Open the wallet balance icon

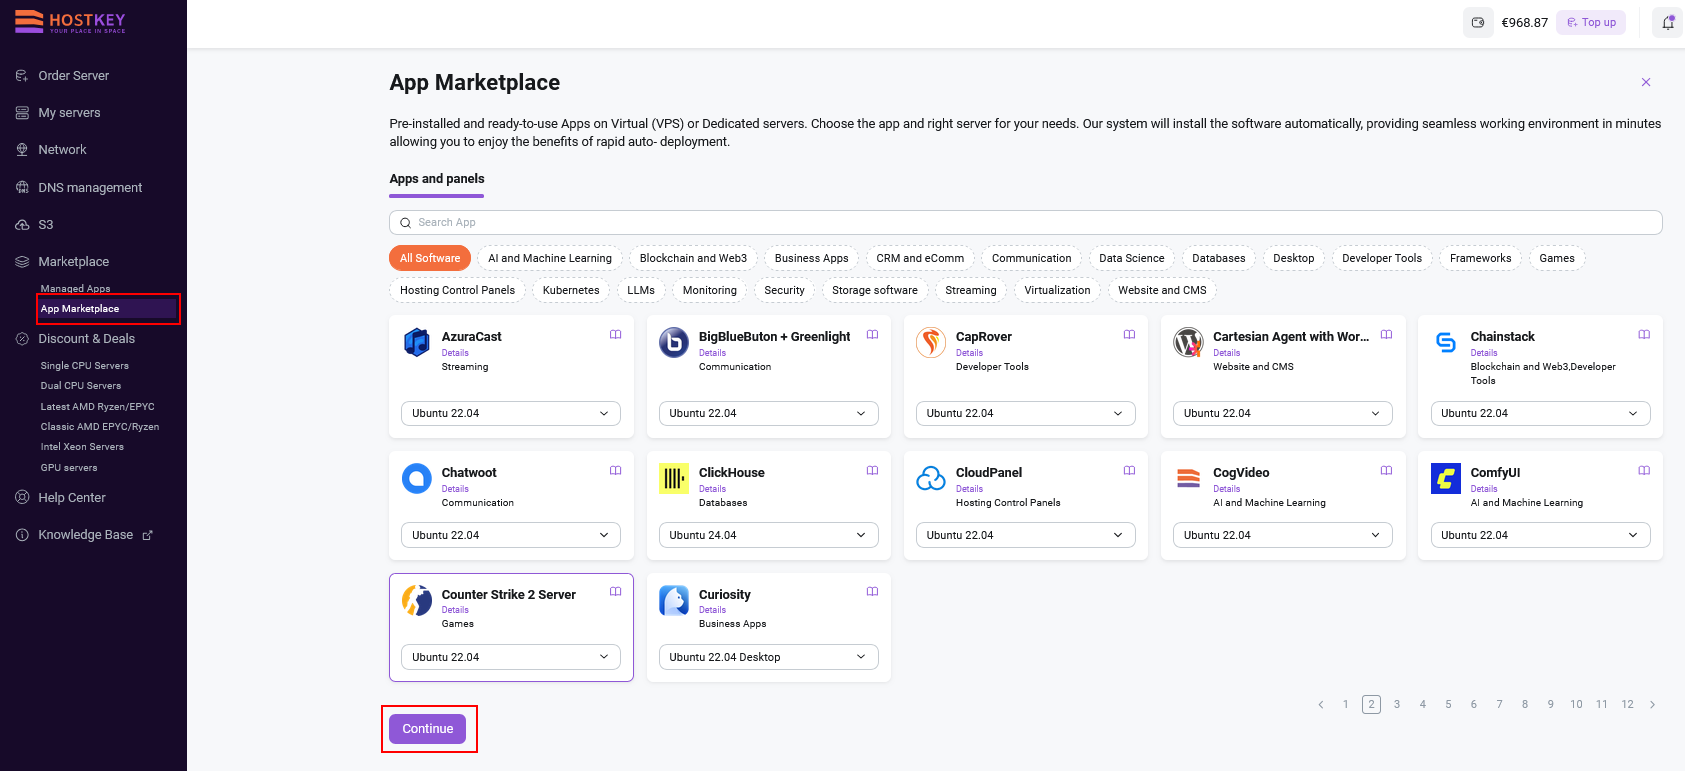(x=1478, y=22)
